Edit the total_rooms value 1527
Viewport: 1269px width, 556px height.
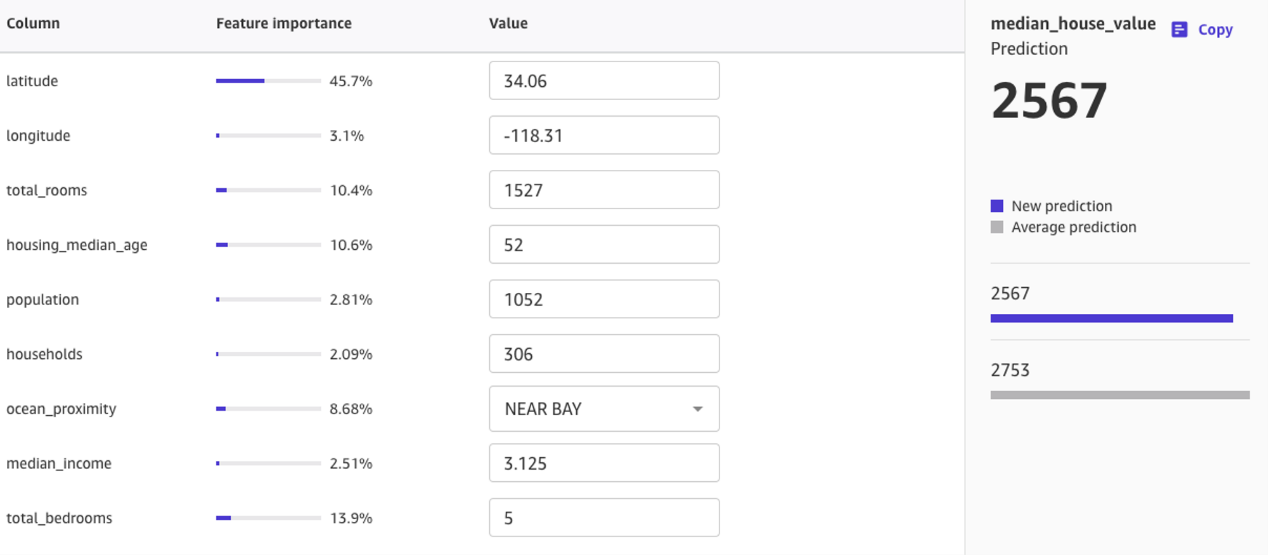point(604,190)
